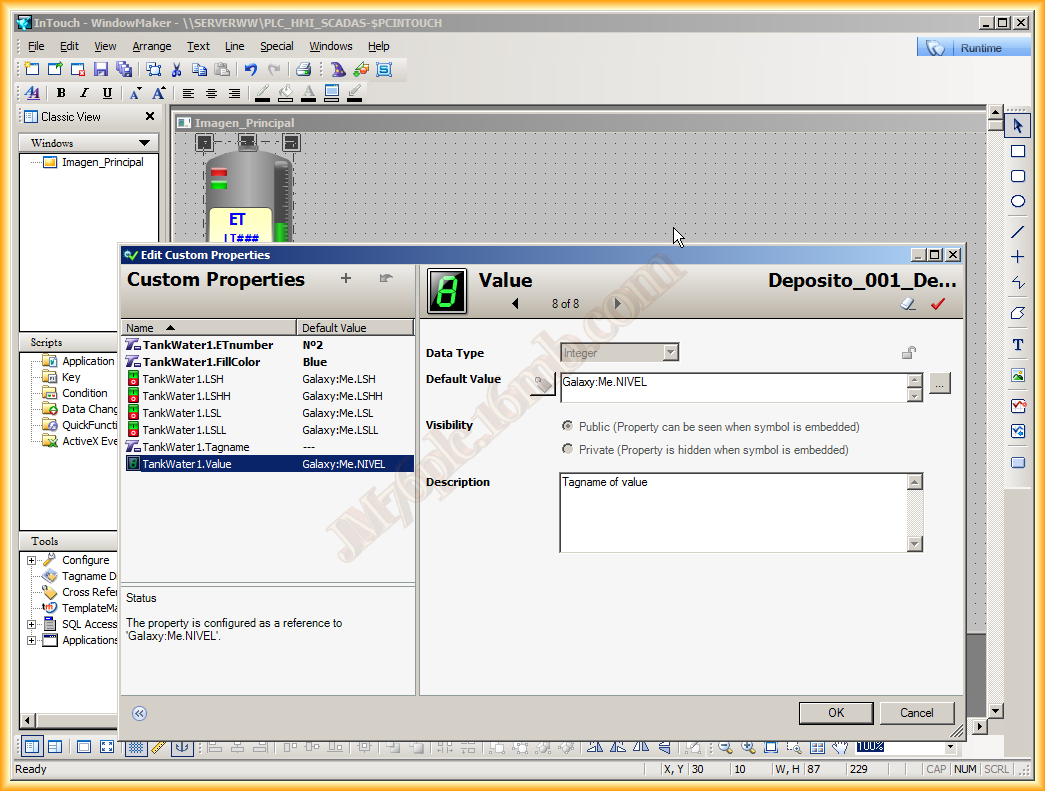Open the Special menu

[x=277, y=46]
